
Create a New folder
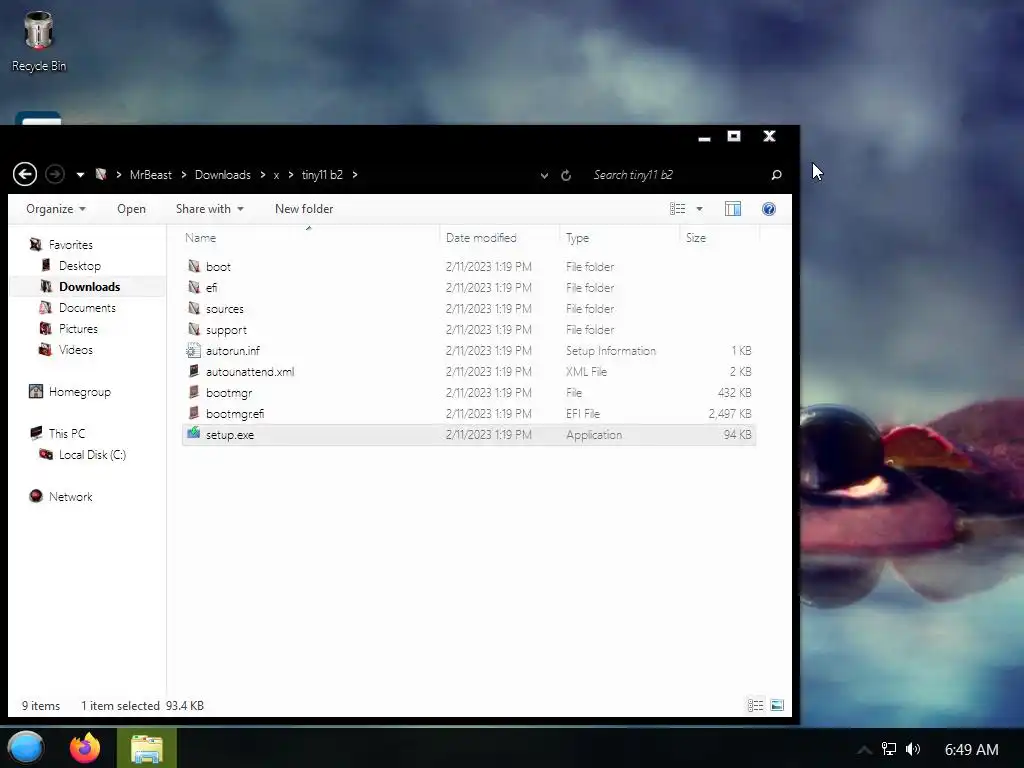(x=304, y=209)
